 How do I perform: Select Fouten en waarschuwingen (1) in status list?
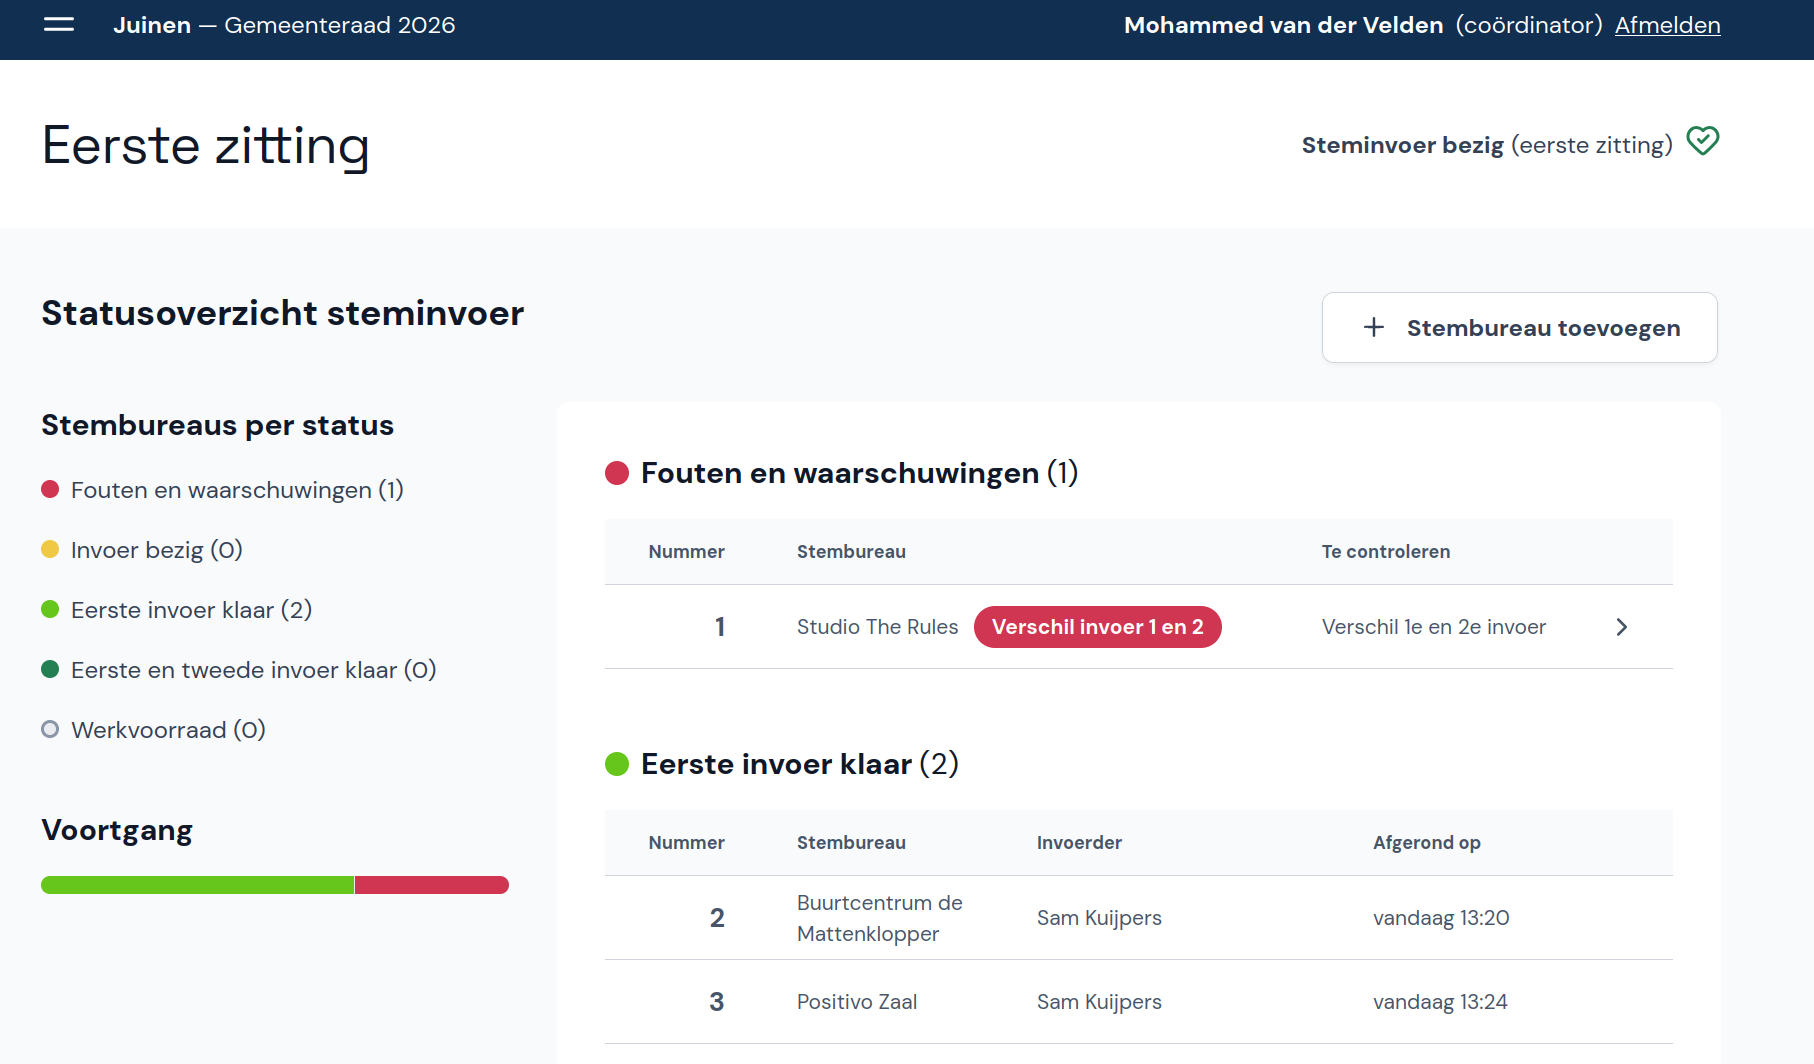point(222,490)
